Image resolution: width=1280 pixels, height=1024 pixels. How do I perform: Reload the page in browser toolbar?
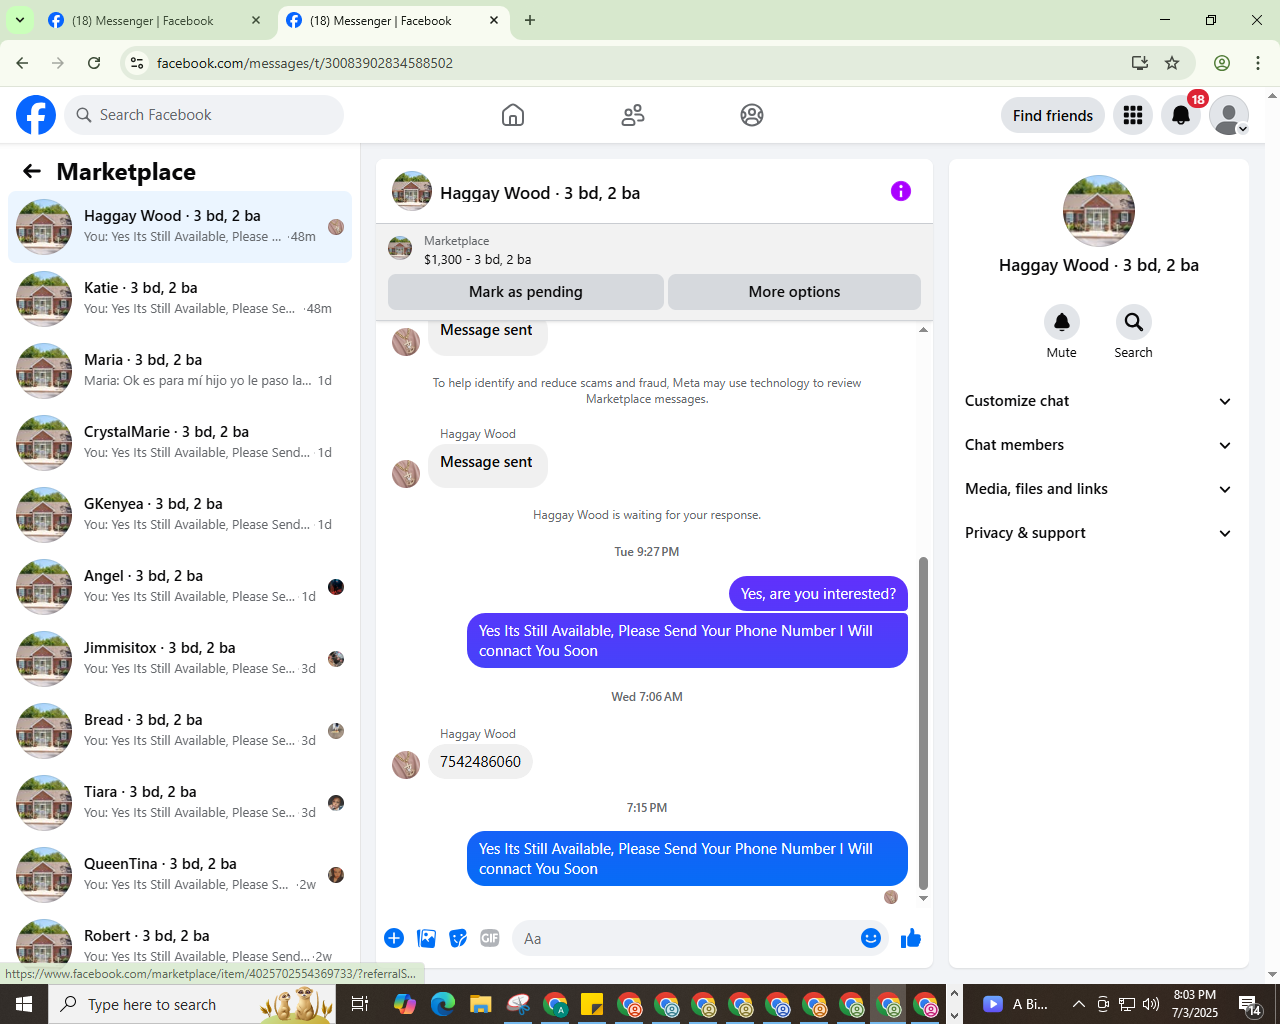coord(94,63)
